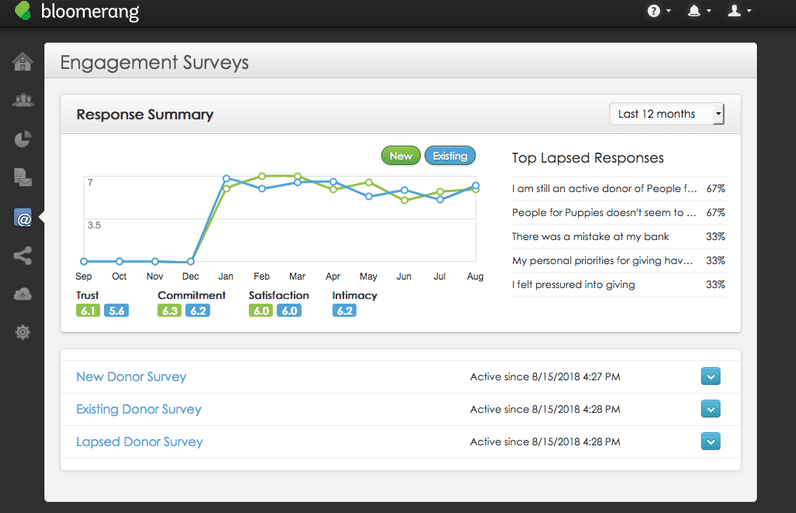796x513 pixels.
Task: Toggle the Existing series in the chart
Action: [450, 156]
